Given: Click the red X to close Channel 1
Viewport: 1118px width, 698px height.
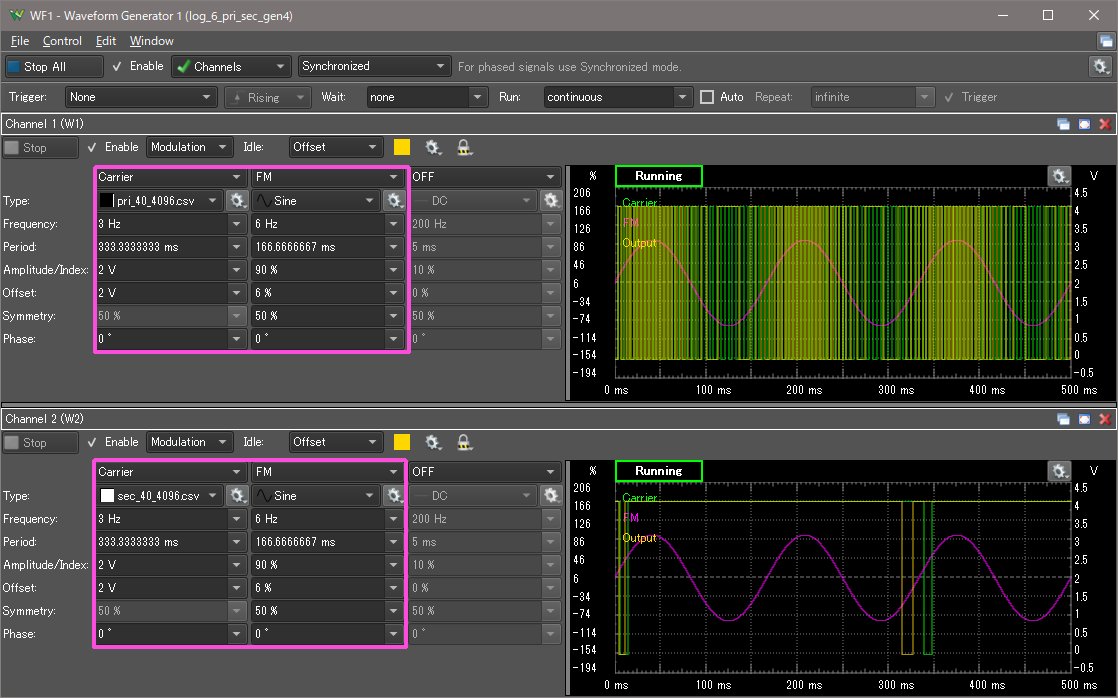Looking at the screenshot, I should point(1104,124).
